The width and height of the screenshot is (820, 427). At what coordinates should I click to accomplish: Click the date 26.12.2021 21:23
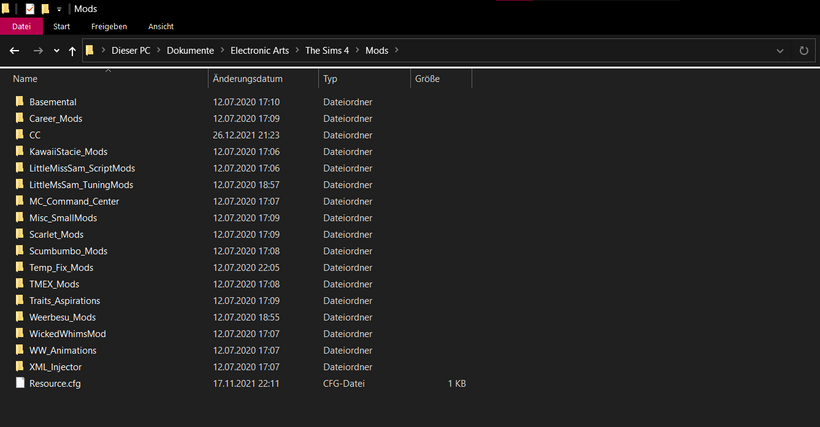(x=246, y=135)
